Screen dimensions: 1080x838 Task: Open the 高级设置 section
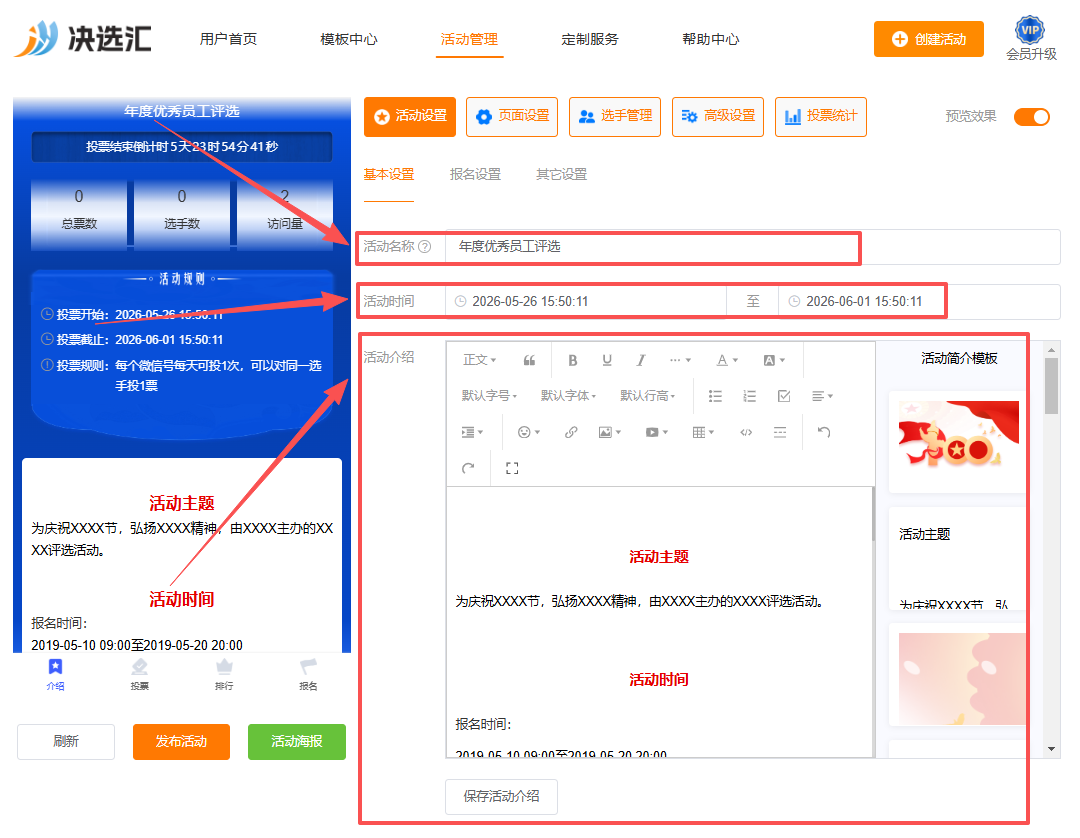click(718, 117)
